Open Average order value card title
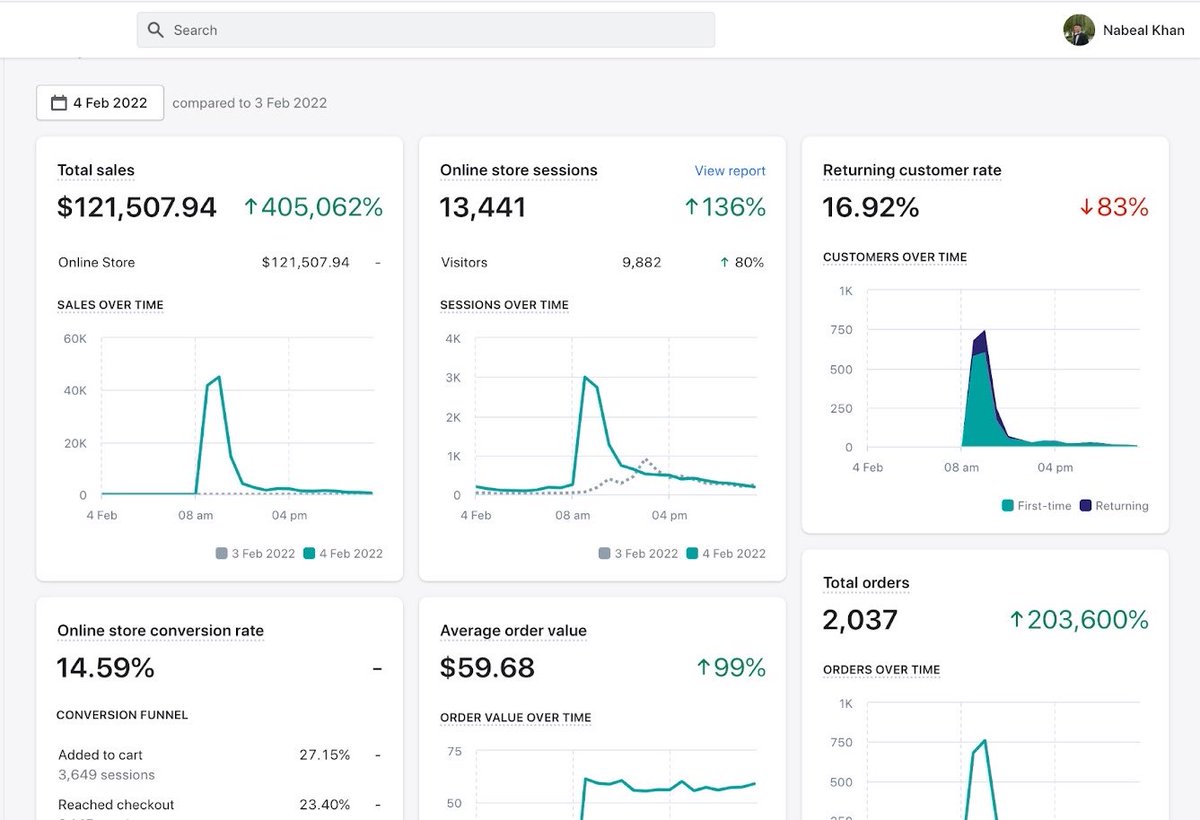The height and width of the screenshot is (820, 1200). [513, 630]
